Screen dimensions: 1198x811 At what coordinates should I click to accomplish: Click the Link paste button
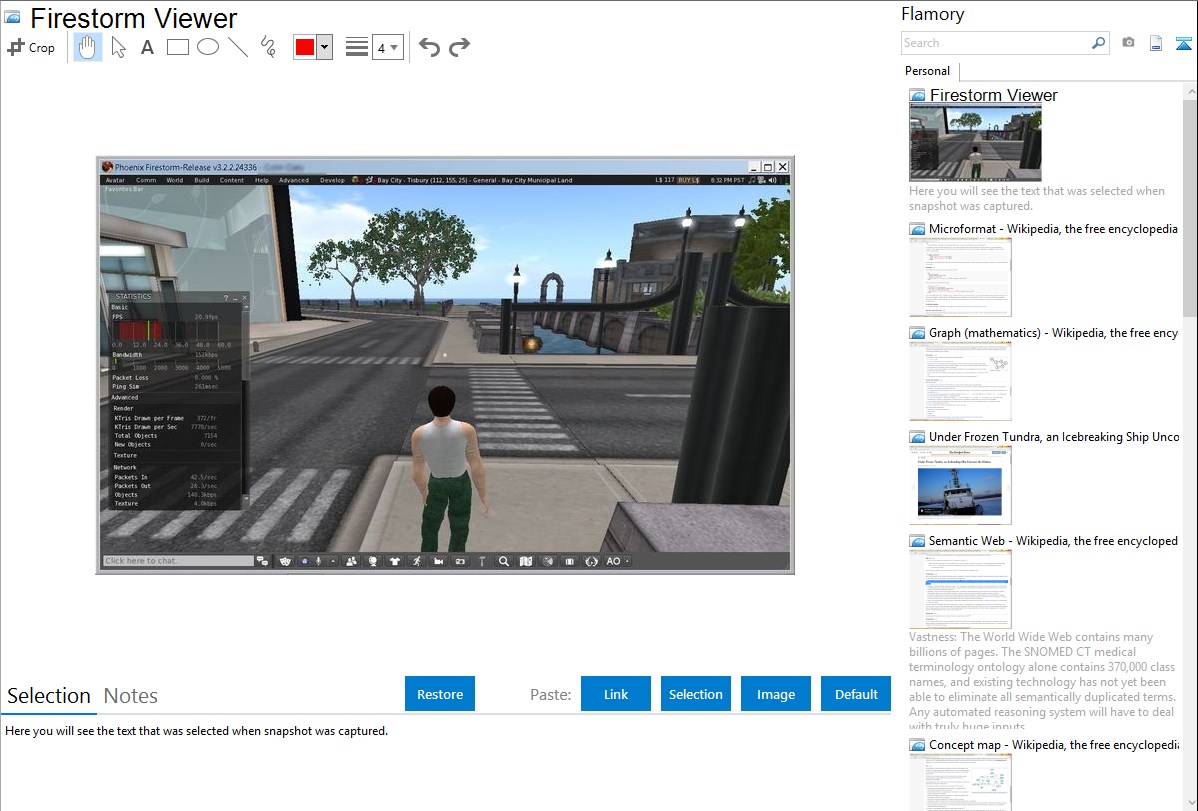pos(616,694)
